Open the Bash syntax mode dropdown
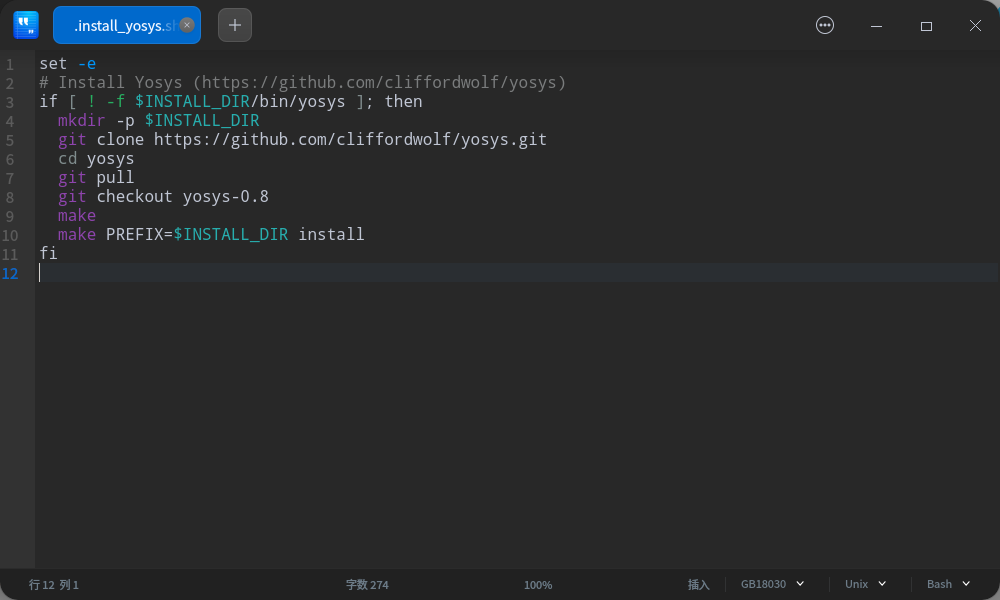Image resolution: width=1000 pixels, height=600 pixels. [947, 584]
